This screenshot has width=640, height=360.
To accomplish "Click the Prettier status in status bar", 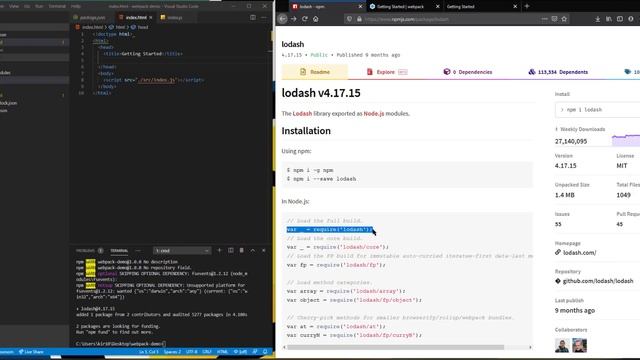I will pos(240,352).
